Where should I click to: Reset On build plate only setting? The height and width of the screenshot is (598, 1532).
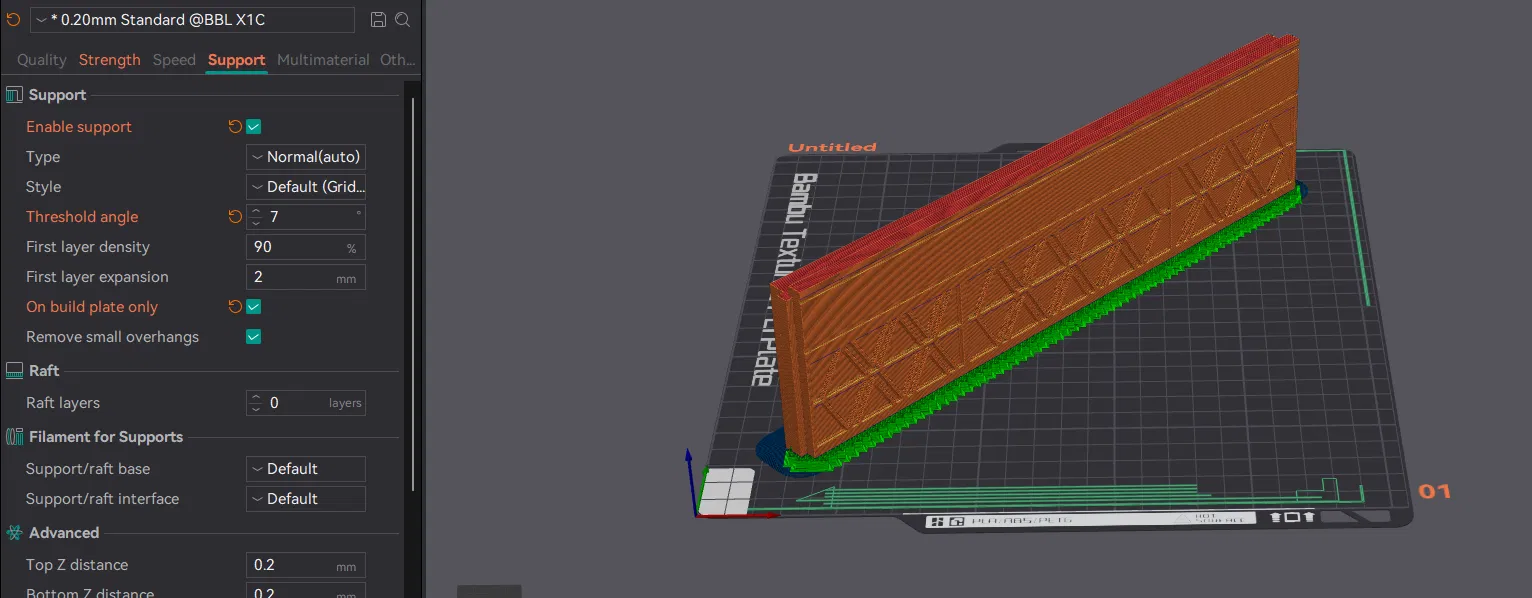pos(235,307)
